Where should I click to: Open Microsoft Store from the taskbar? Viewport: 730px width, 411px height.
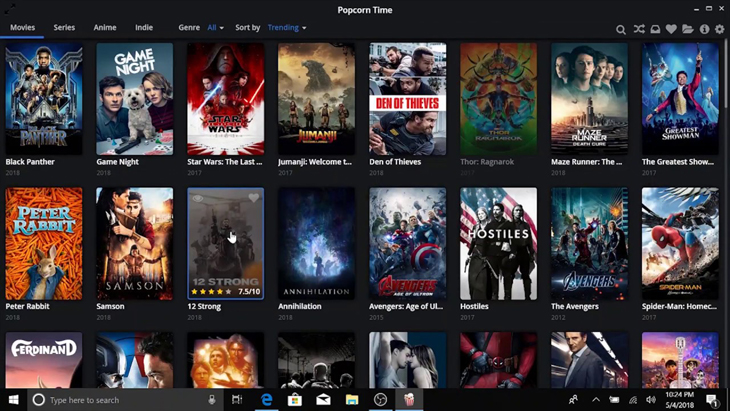295,400
